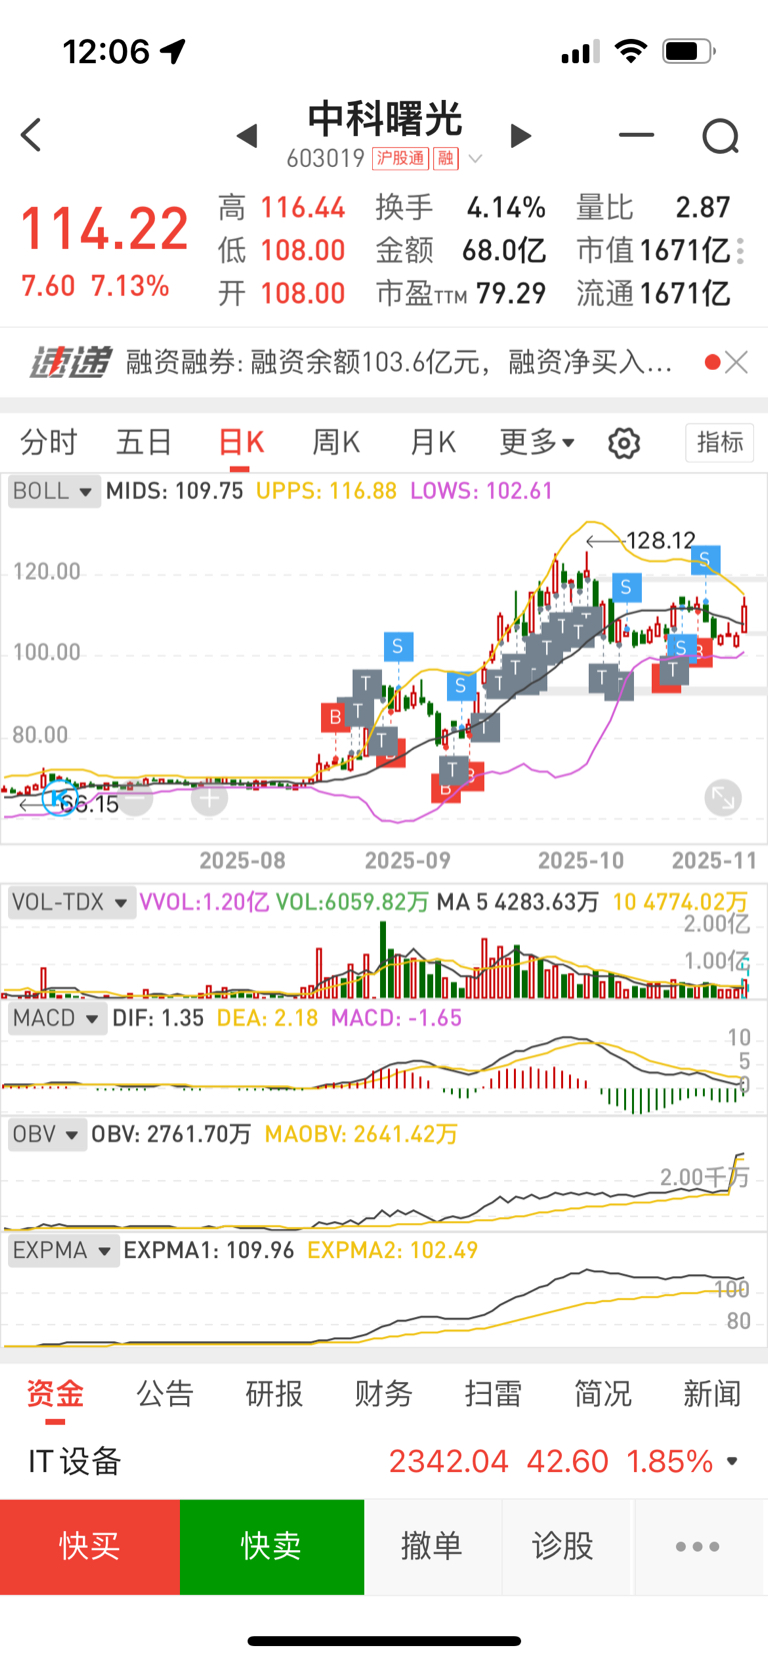Tap the green 快卖 quick sell button
This screenshot has height=1663, width=768.
tap(272, 1546)
